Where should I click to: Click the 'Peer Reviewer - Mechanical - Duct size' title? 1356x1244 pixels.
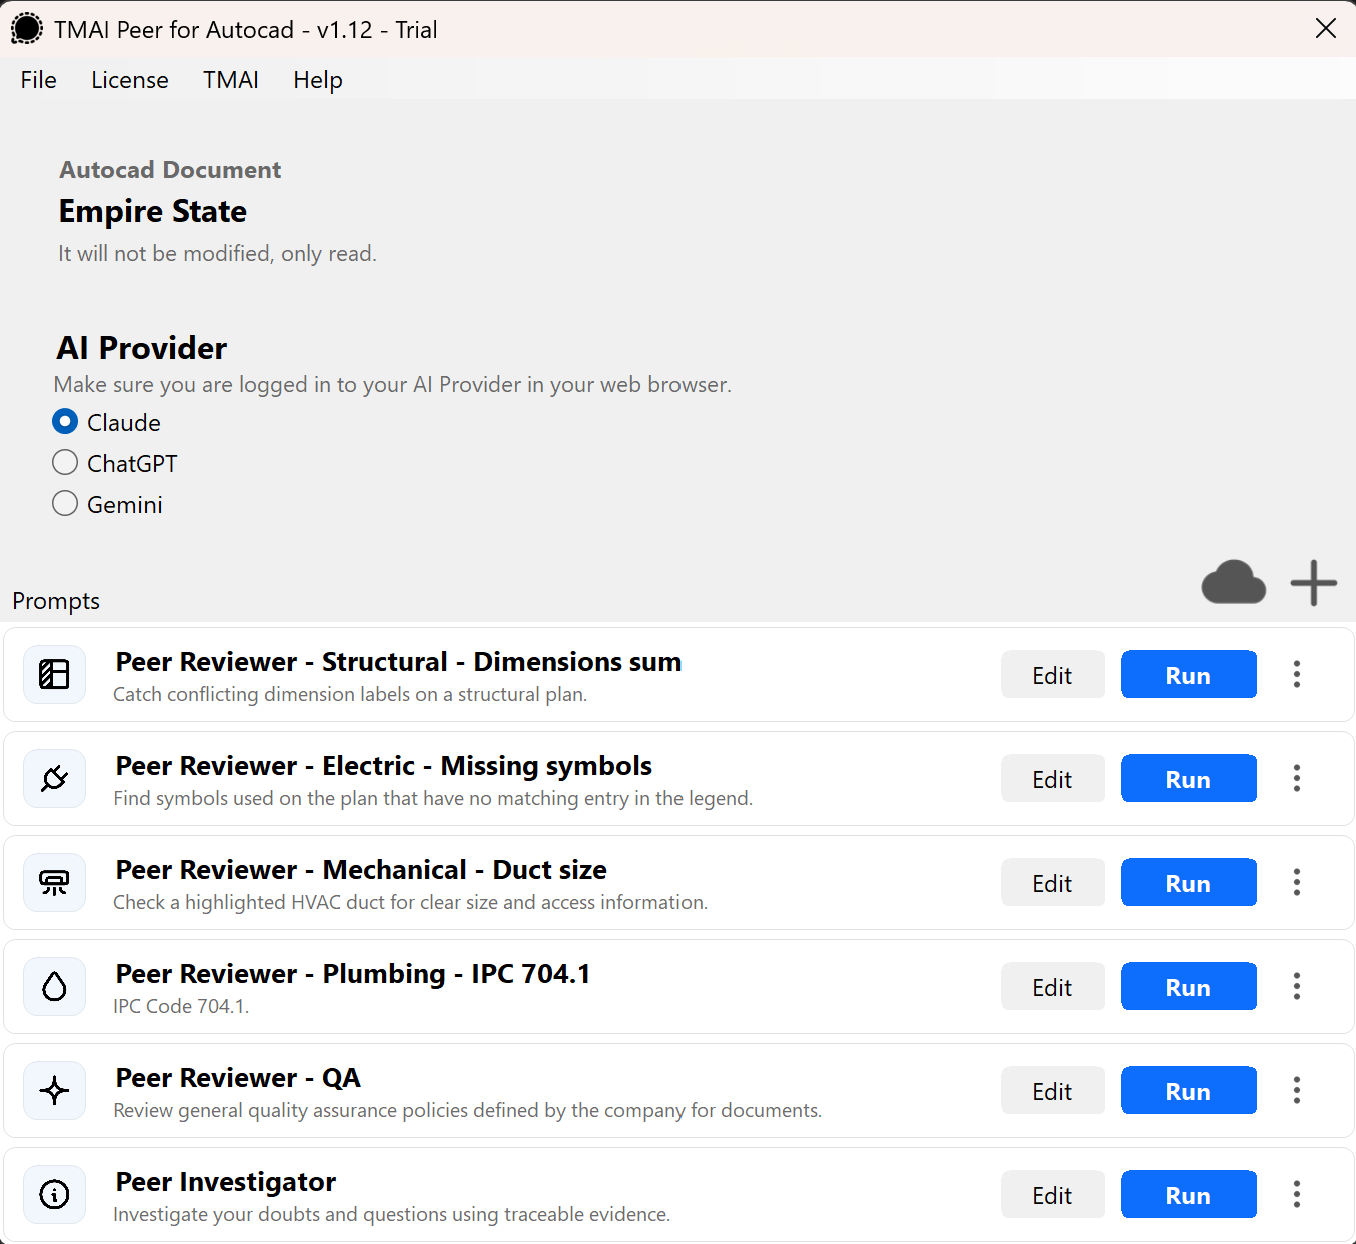[361, 870]
